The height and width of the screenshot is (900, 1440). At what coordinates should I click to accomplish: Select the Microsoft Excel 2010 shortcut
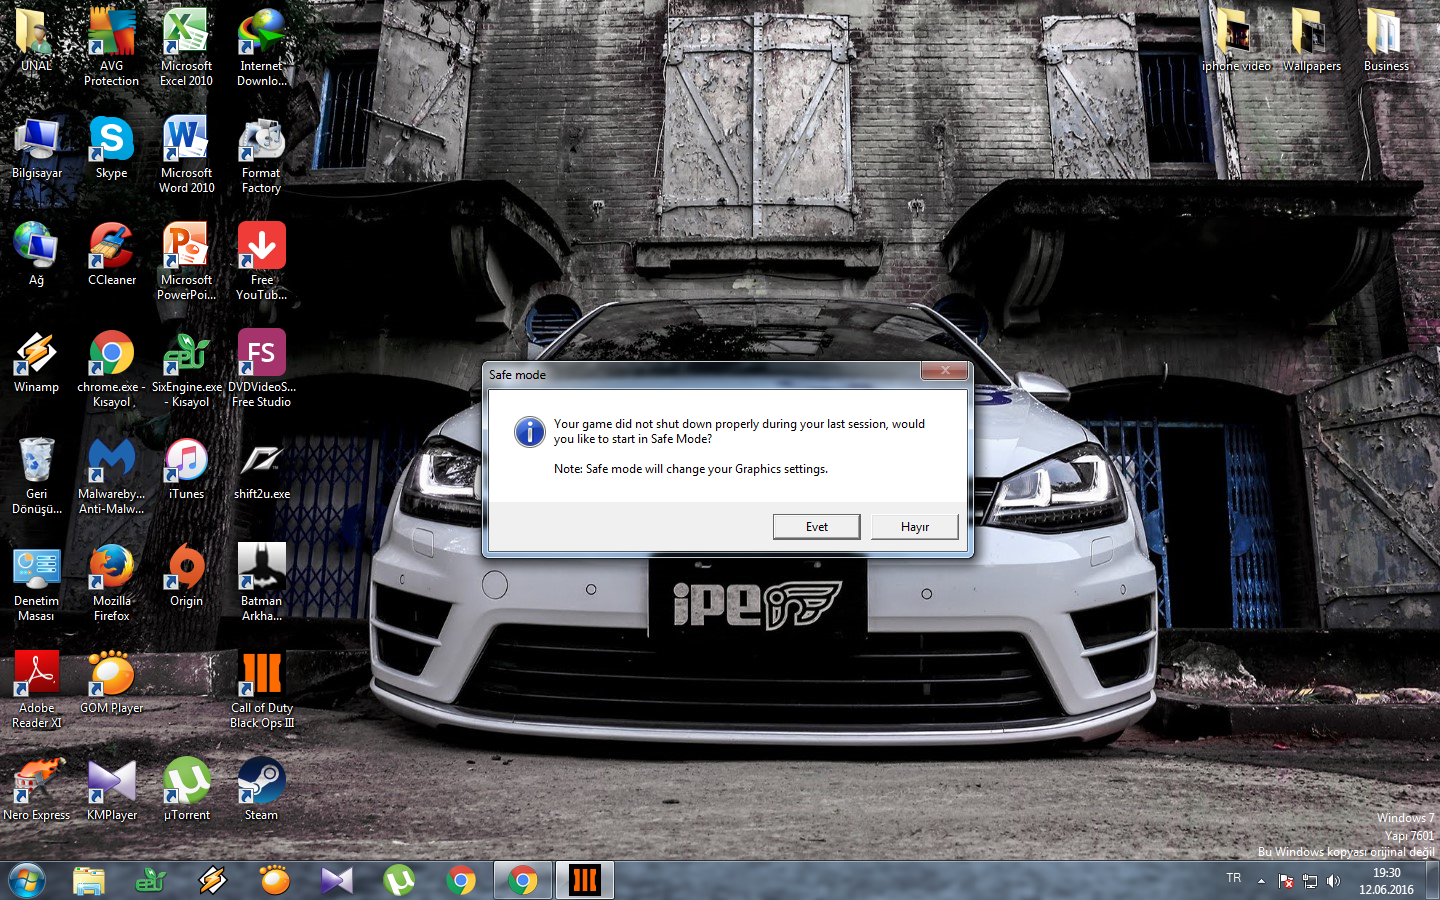[186, 47]
